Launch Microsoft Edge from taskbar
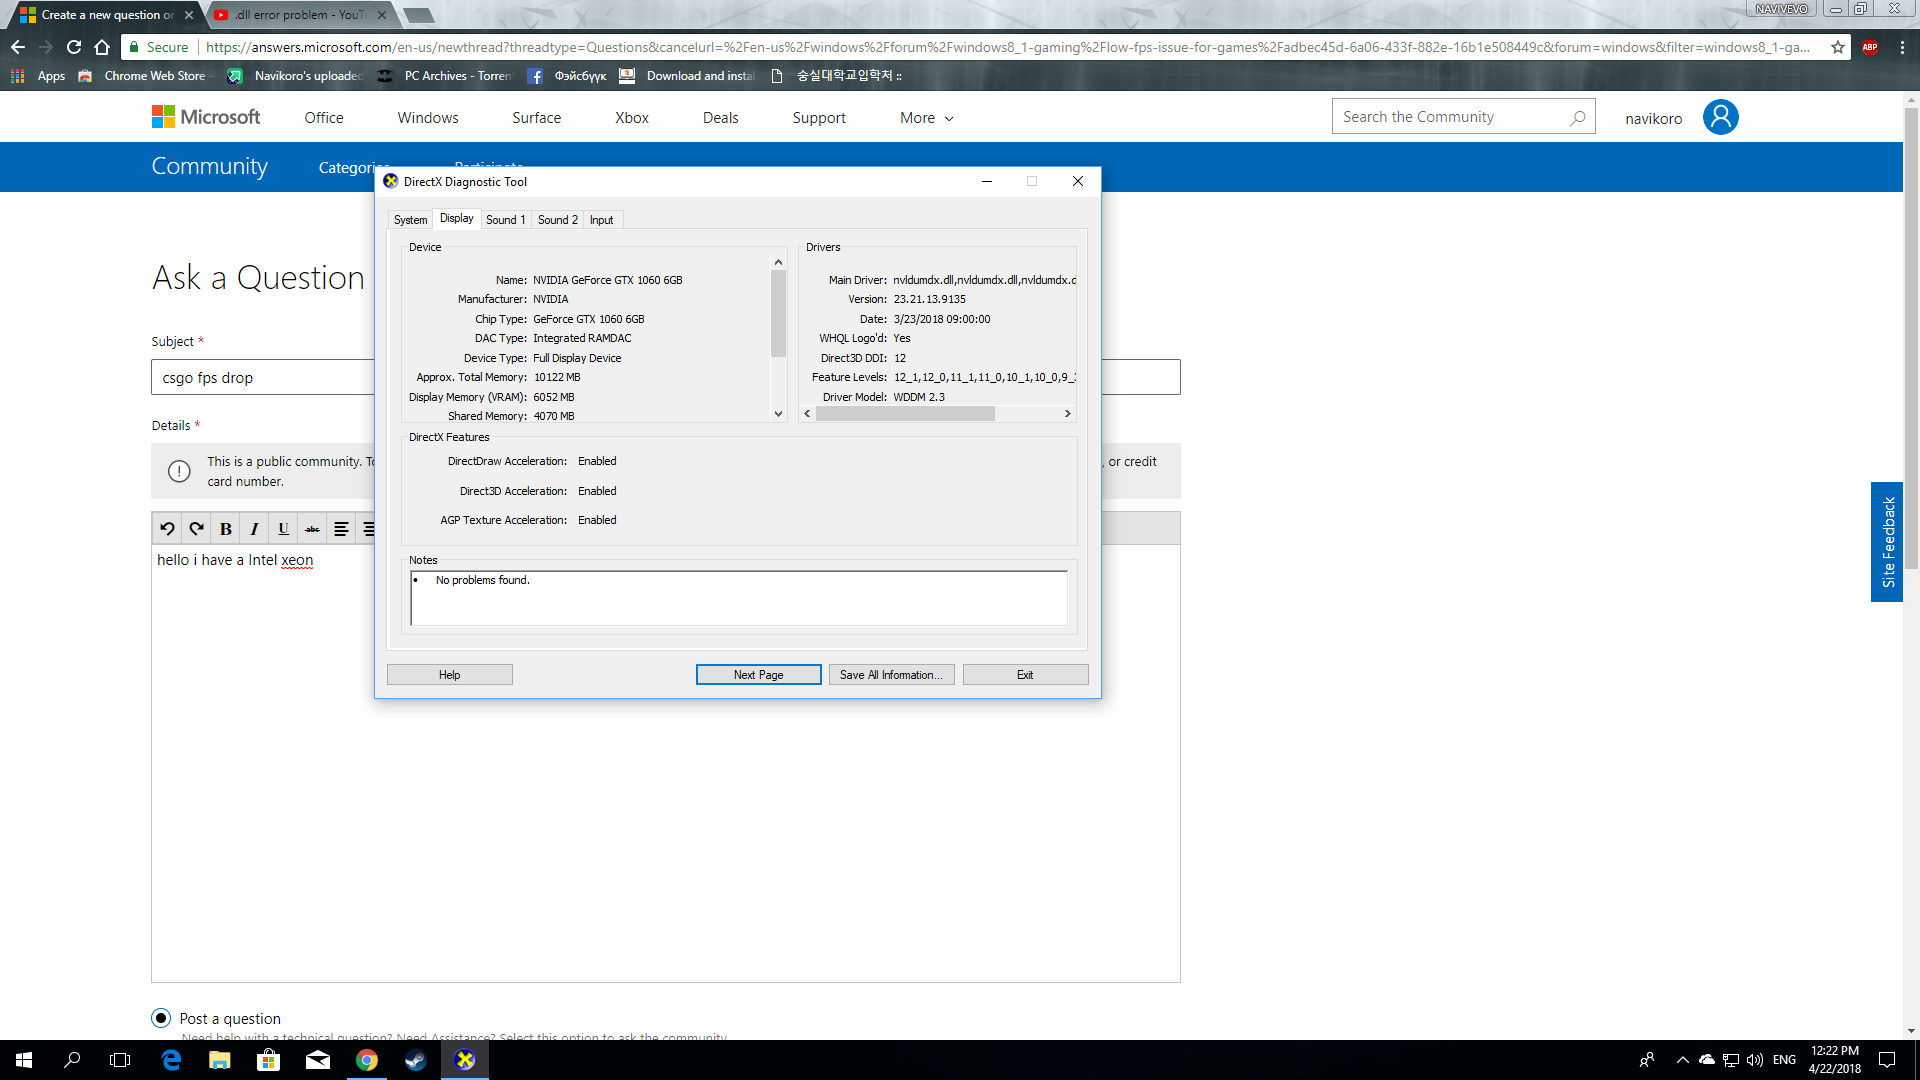Viewport: 1920px width, 1080px height. tap(171, 1060)
